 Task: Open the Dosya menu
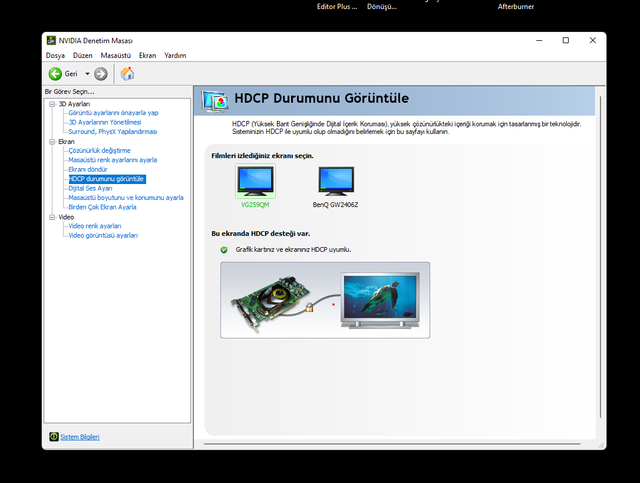(x=55, y=56)
